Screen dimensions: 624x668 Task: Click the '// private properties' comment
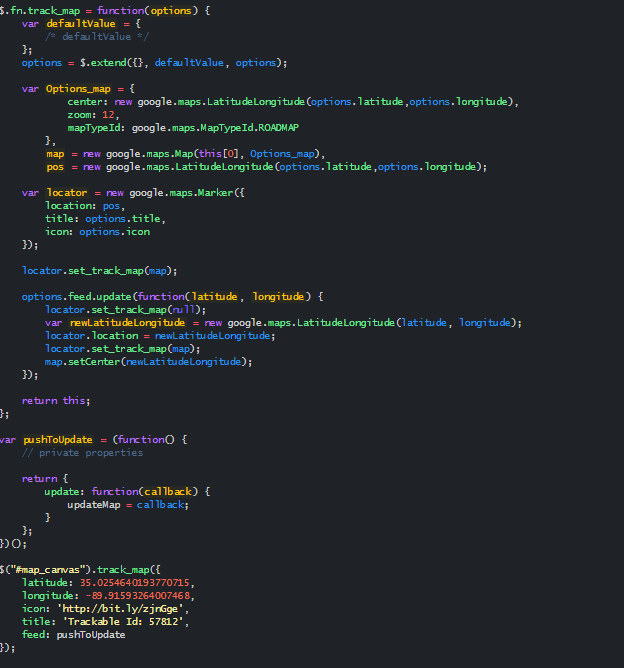point(83,452)
